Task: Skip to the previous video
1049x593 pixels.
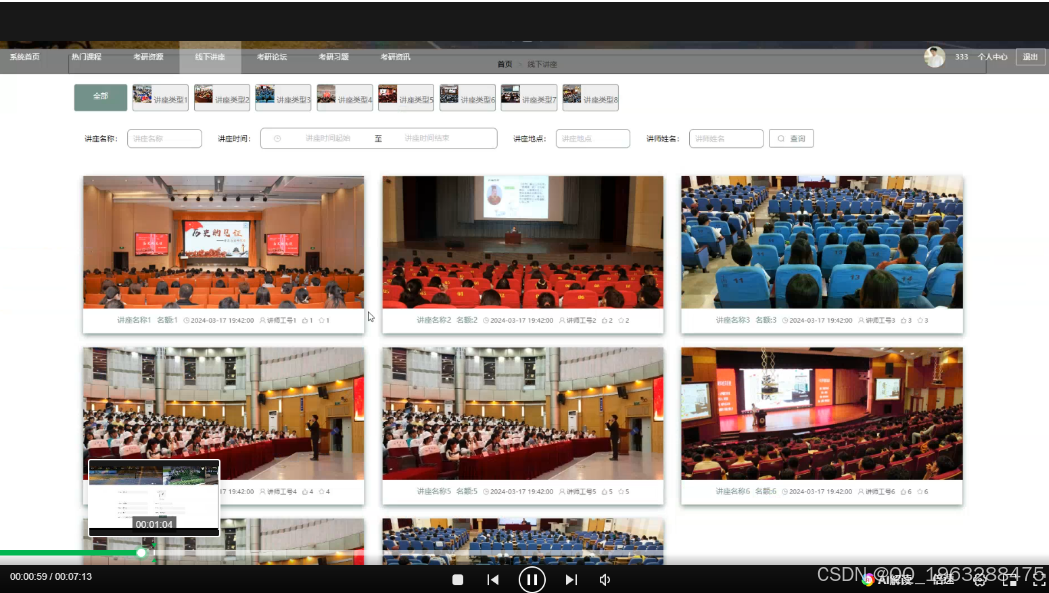Action: coord(493,580)
